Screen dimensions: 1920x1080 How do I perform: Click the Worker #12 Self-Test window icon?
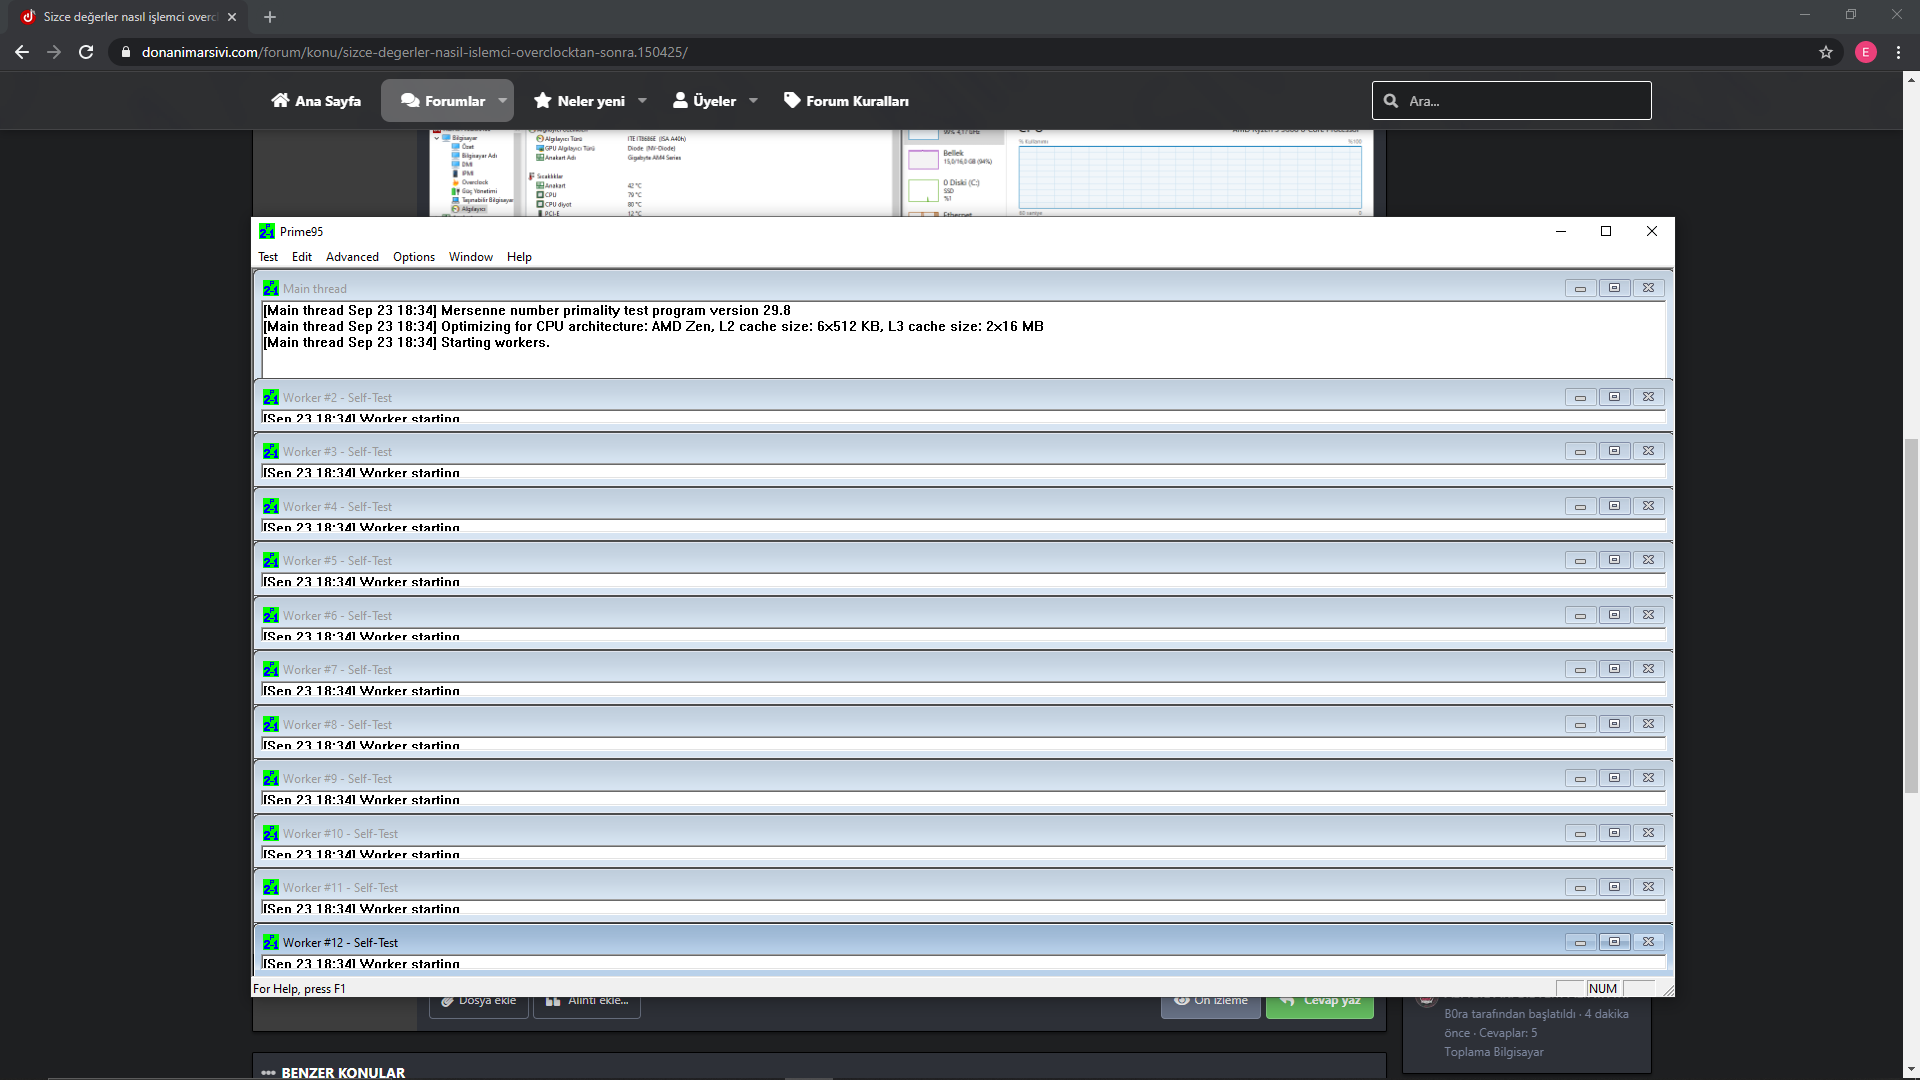270,942
